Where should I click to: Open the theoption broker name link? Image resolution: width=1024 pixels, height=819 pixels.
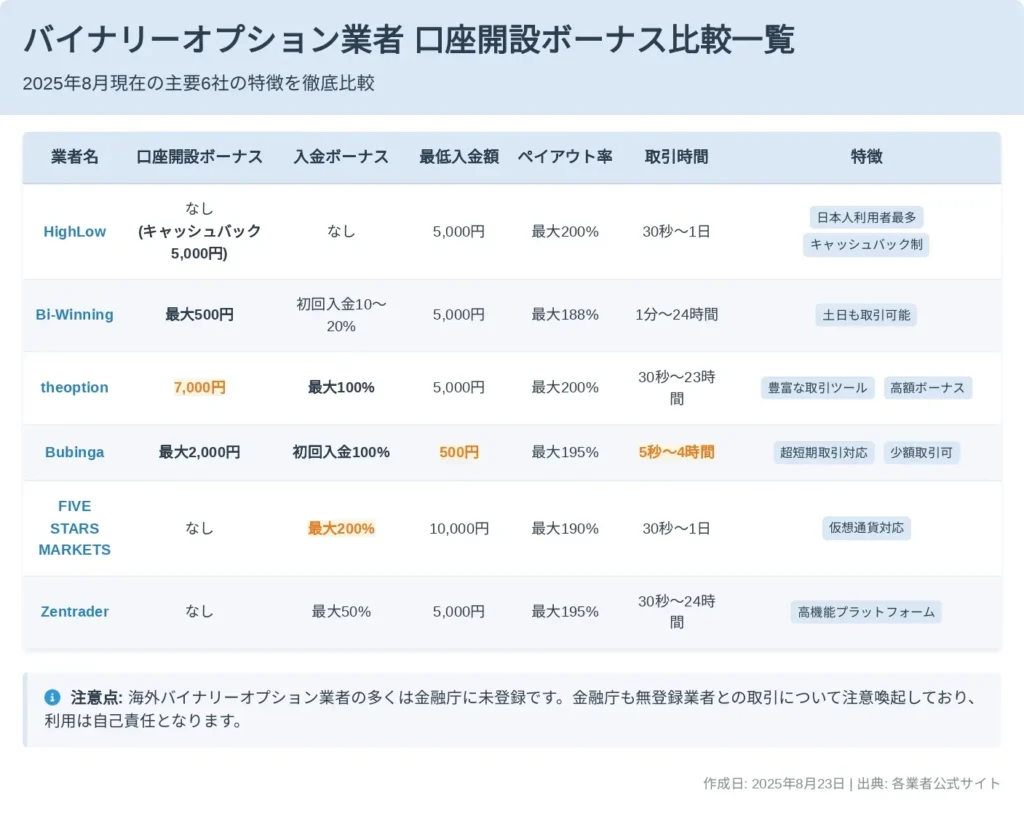click(74, 387)
